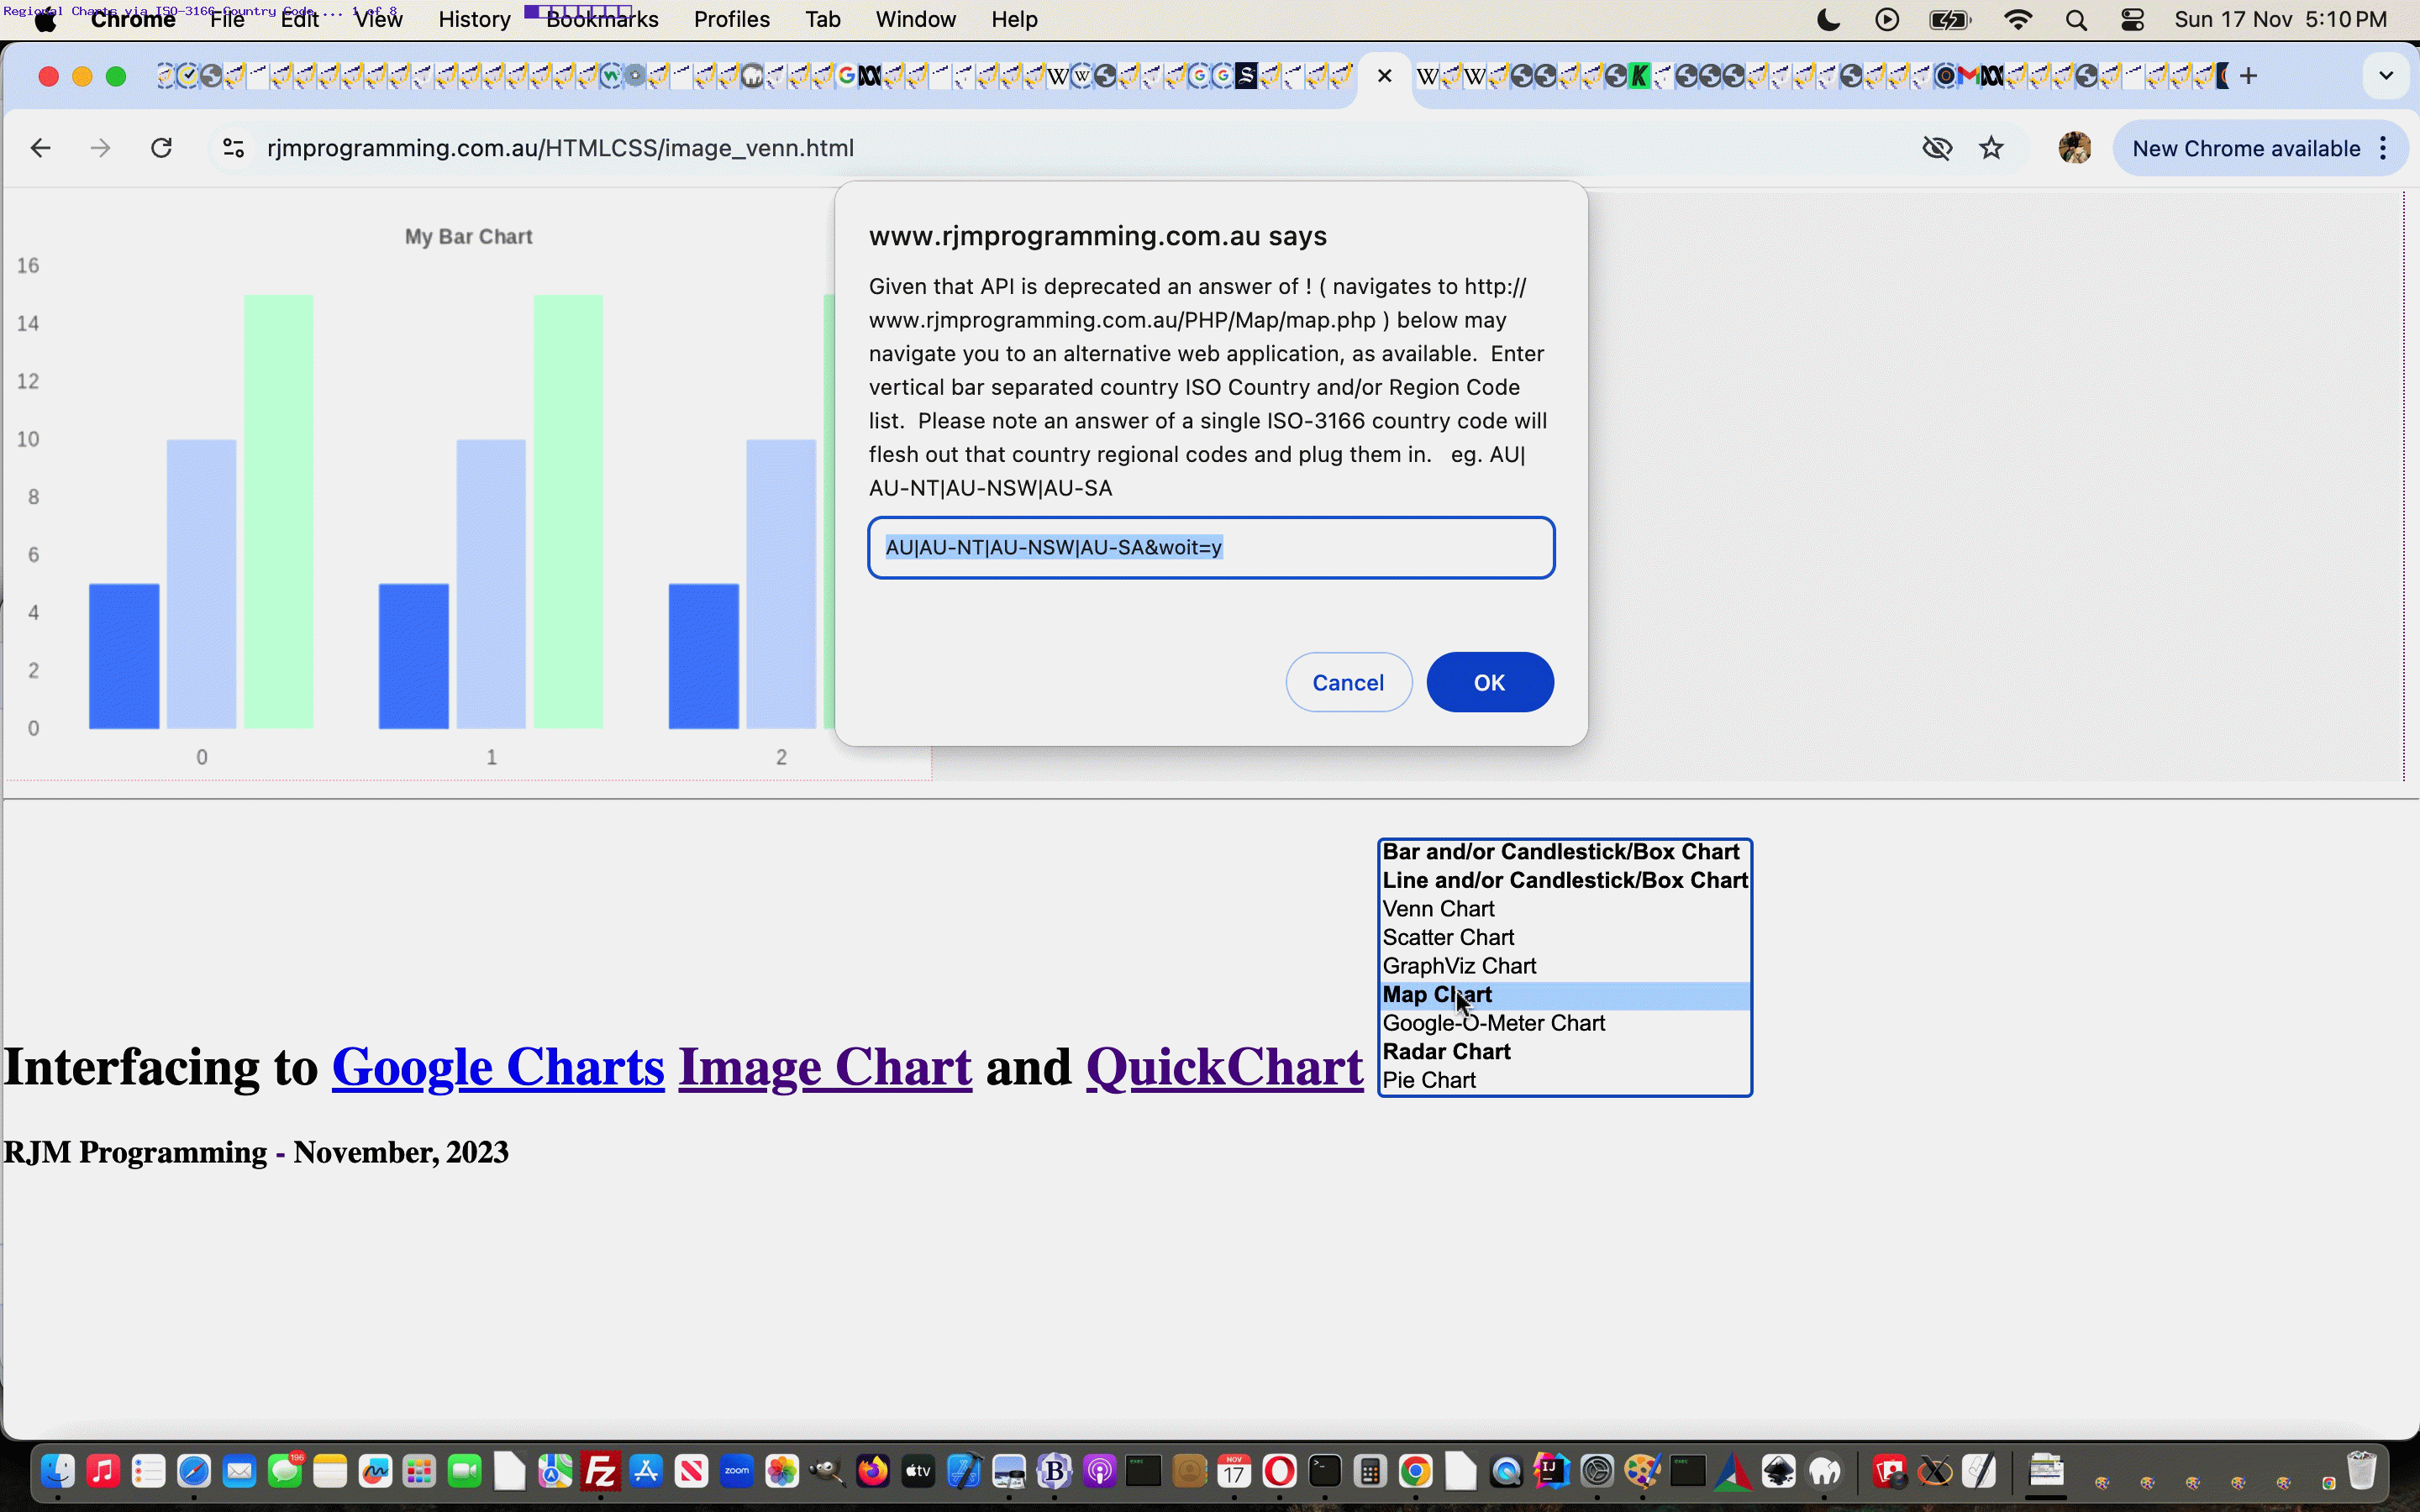2420x1512 pixels.
Task: Launch FileZilla from the Dock
Action: (601, 1471)
